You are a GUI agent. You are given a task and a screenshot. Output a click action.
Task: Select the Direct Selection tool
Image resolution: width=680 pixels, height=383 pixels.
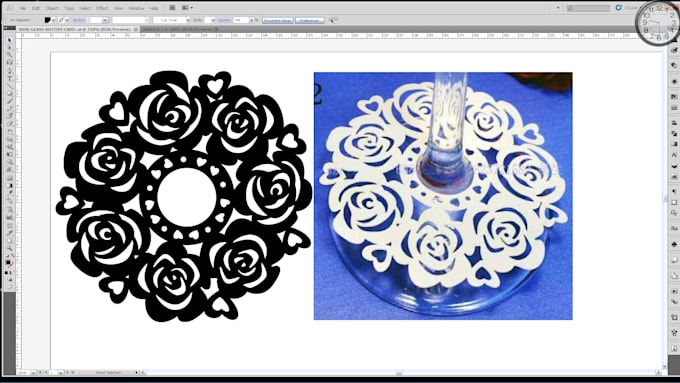tap(10, 48)
